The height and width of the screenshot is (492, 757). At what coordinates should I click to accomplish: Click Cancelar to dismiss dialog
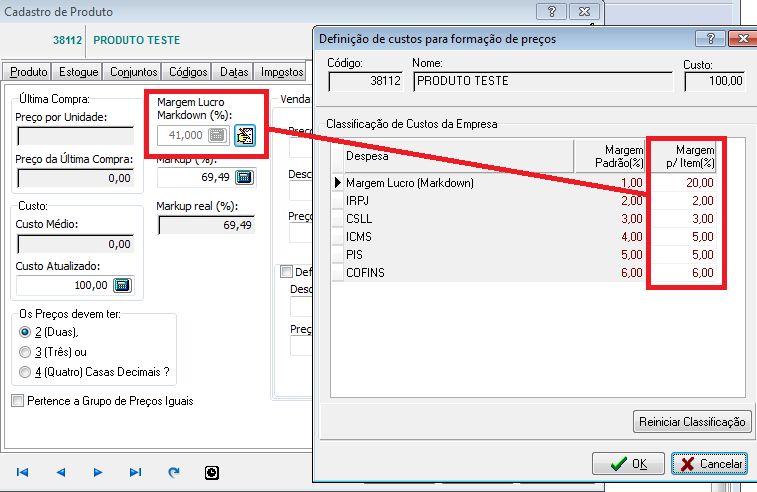coord(709,464)
